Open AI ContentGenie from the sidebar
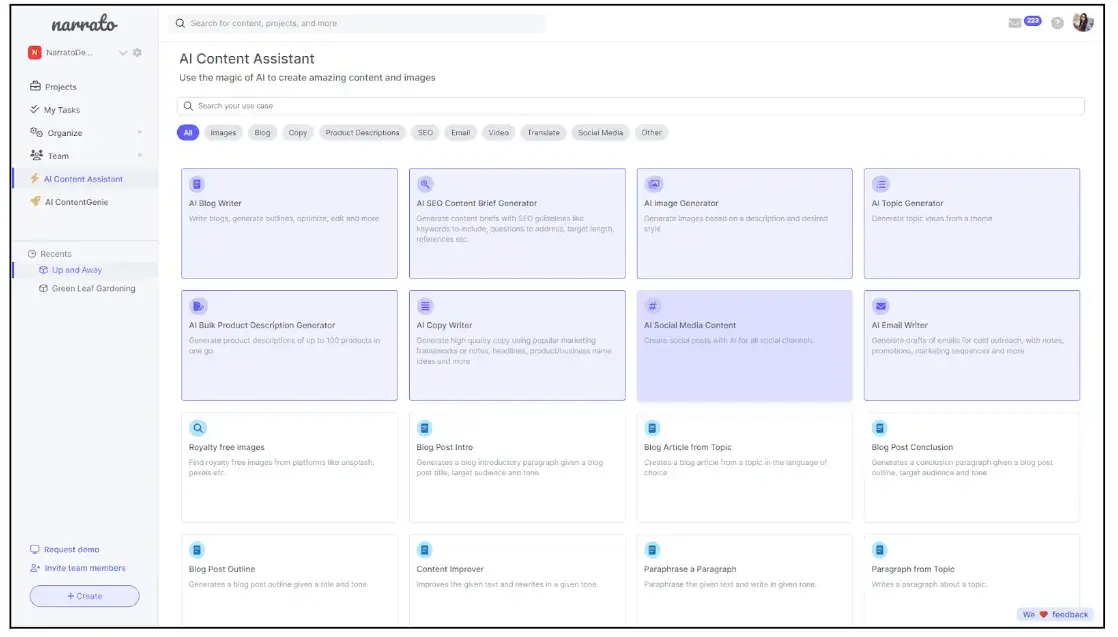1118x637 pixels. 76,202
